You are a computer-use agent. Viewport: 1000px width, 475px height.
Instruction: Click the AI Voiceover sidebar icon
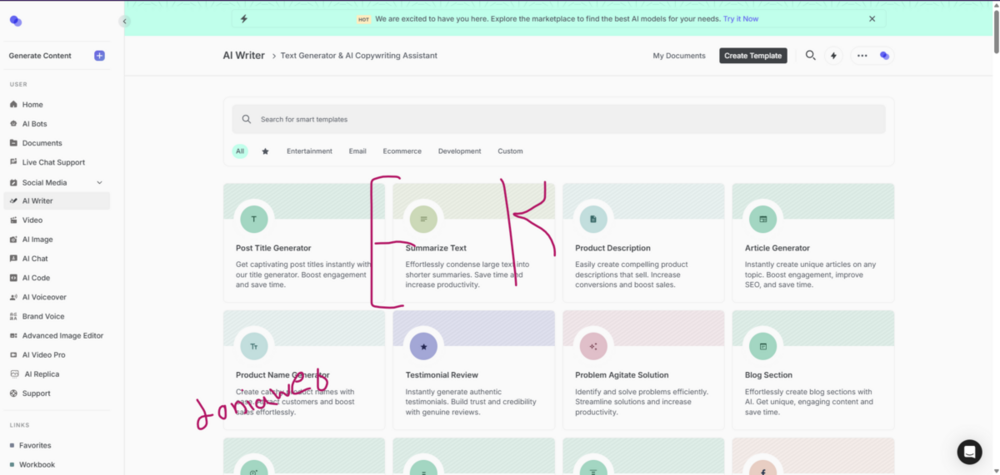tap(14, 297)
